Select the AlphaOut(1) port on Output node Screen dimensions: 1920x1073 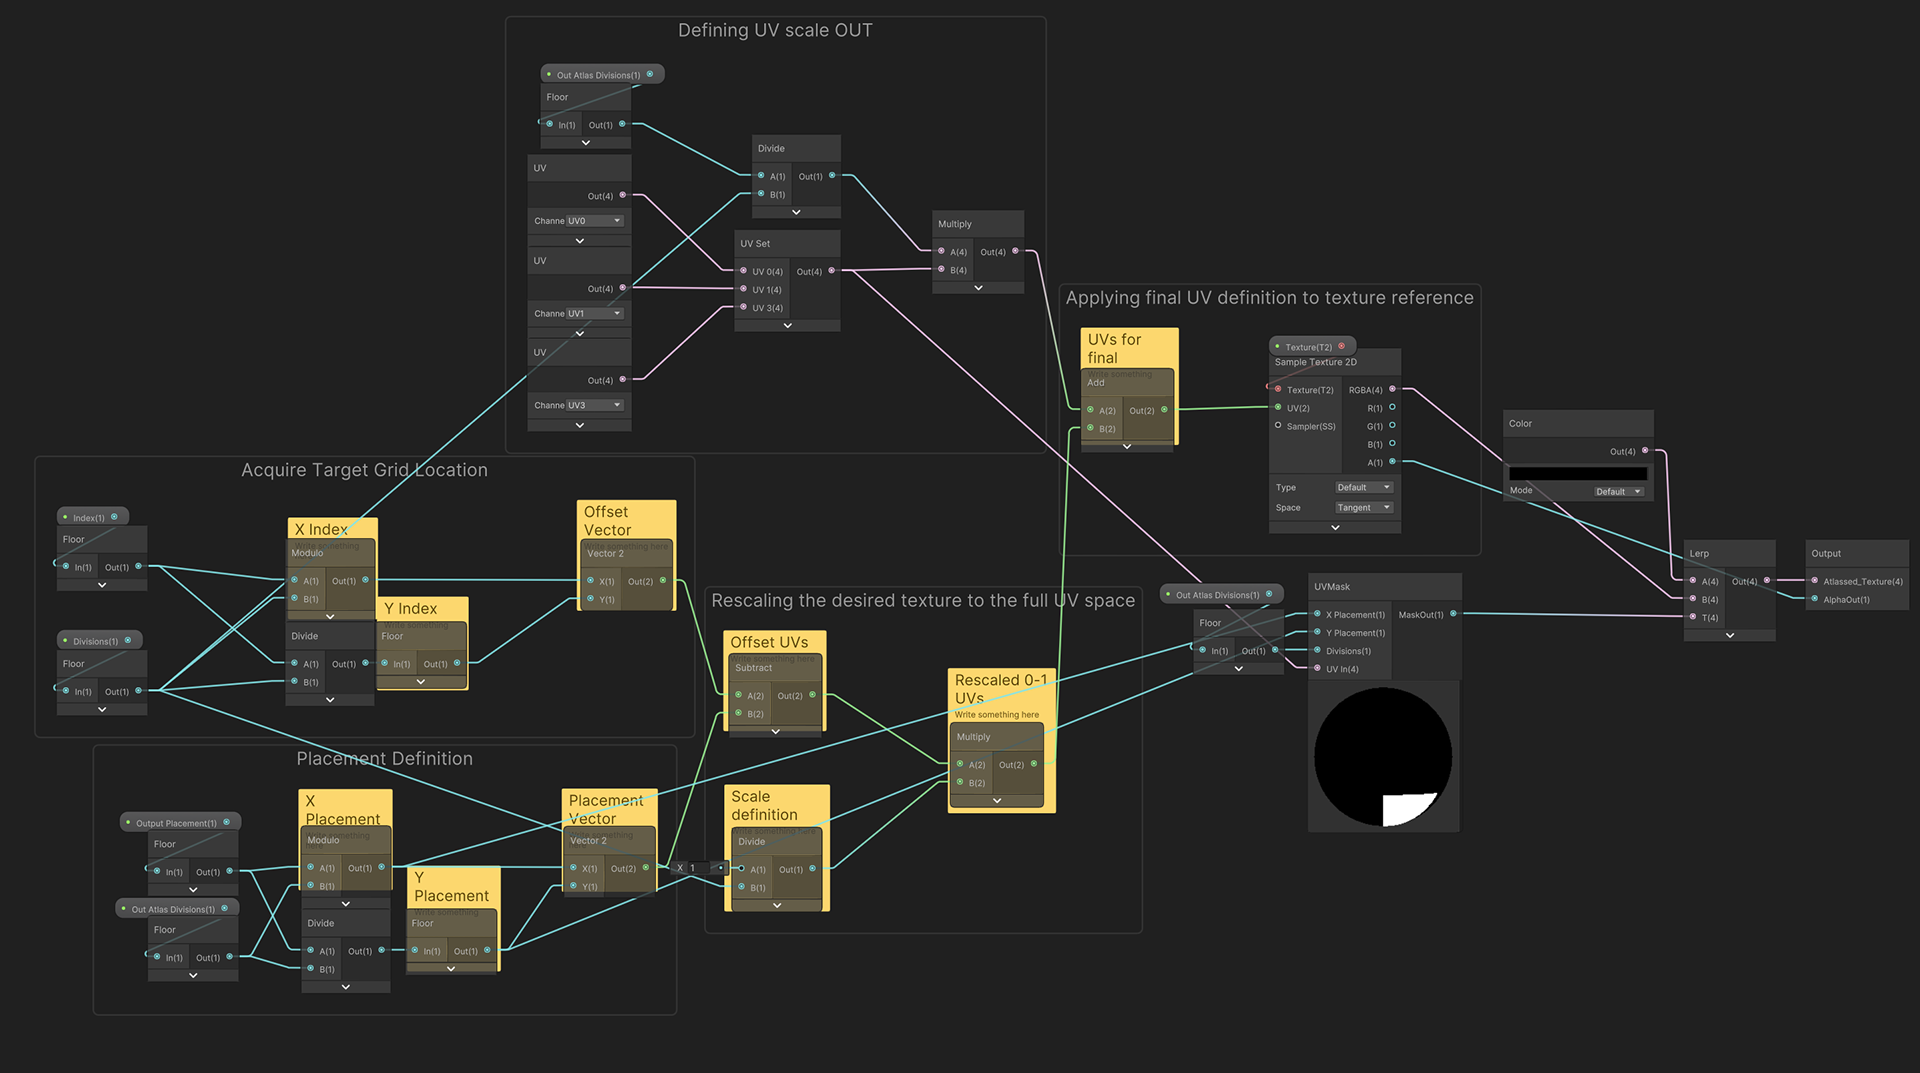click(x=1815, y=599)
